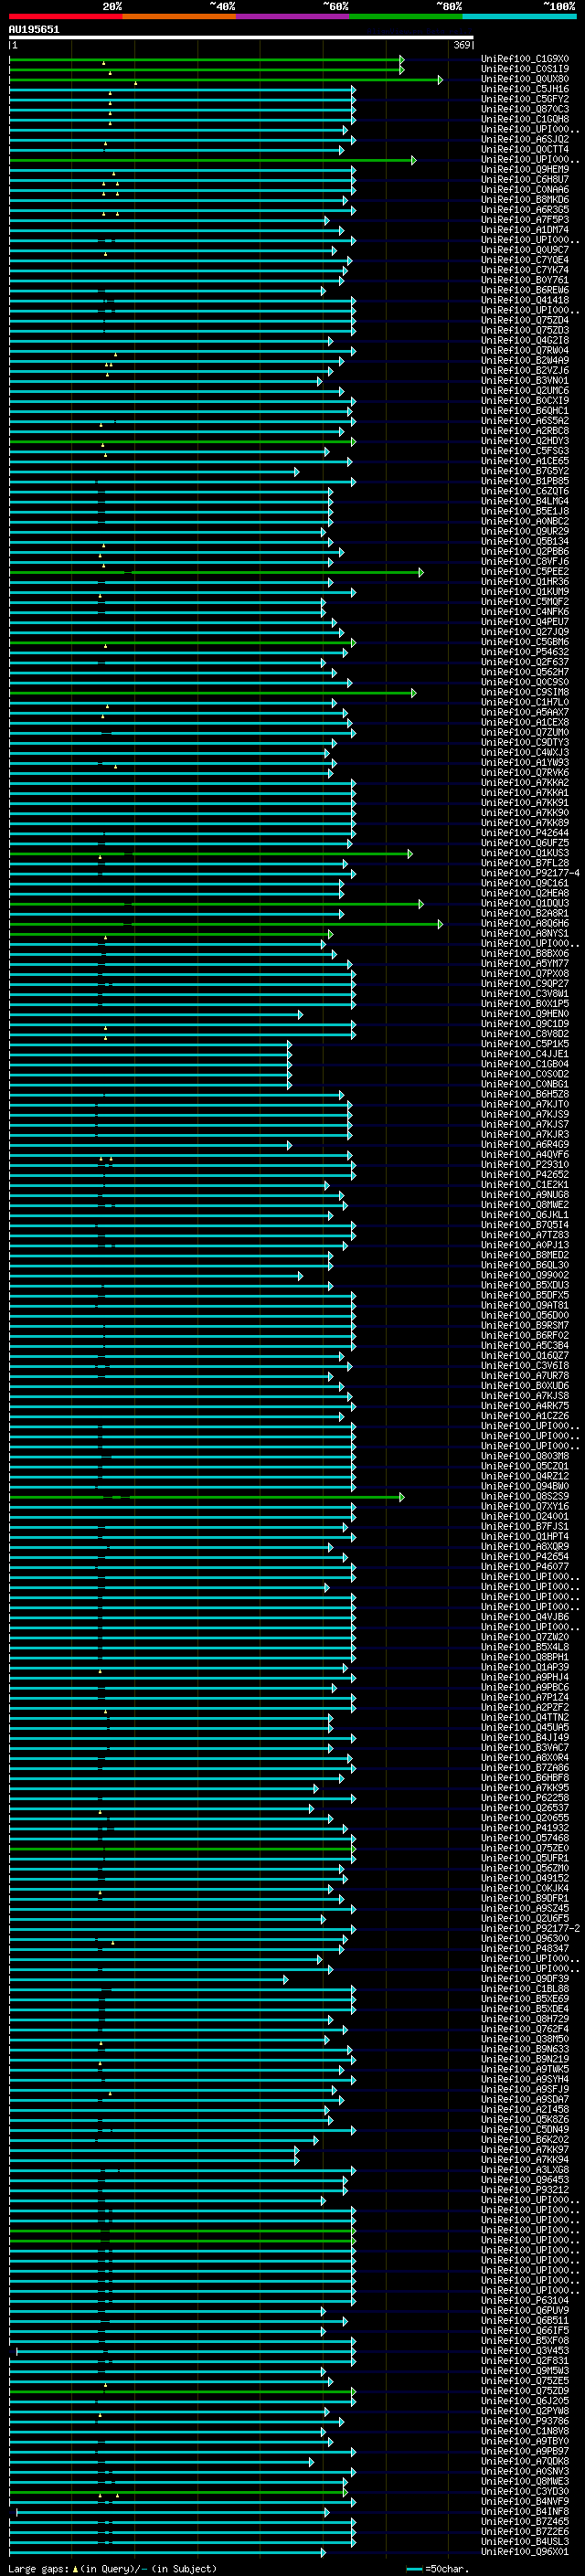Screen dimensions: 585x2576
Task: Click the UniRef100_P42644 entry
Action: click(525, 833)
